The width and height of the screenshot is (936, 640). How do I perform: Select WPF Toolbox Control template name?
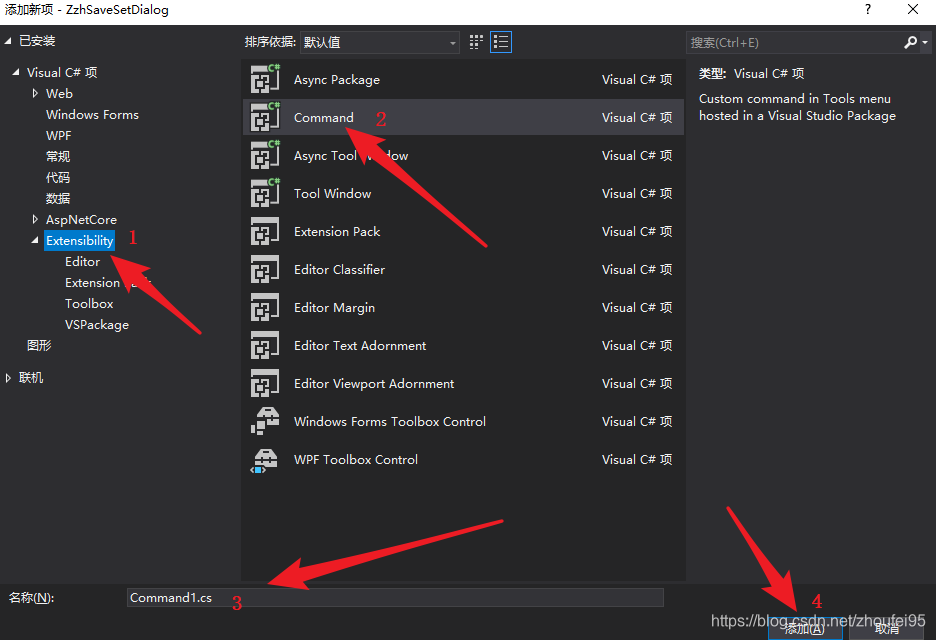356,460
